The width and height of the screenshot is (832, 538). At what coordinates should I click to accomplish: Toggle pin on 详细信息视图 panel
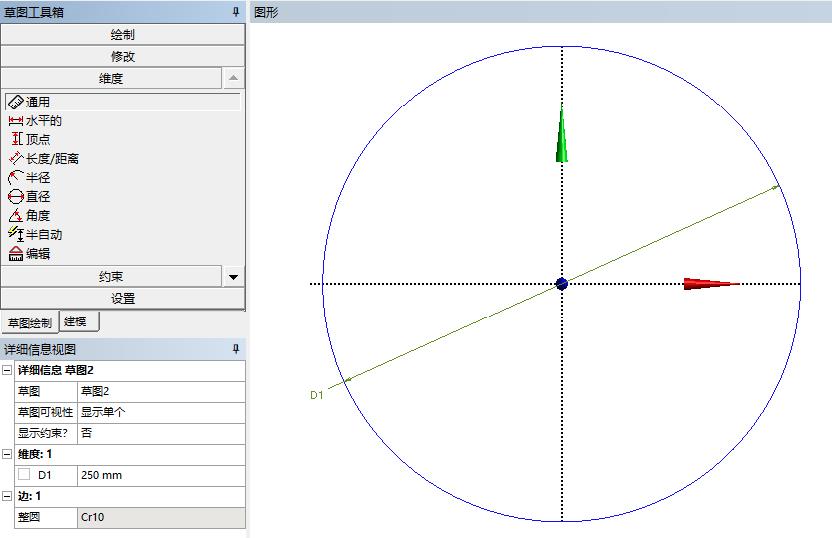pos(236,349)
